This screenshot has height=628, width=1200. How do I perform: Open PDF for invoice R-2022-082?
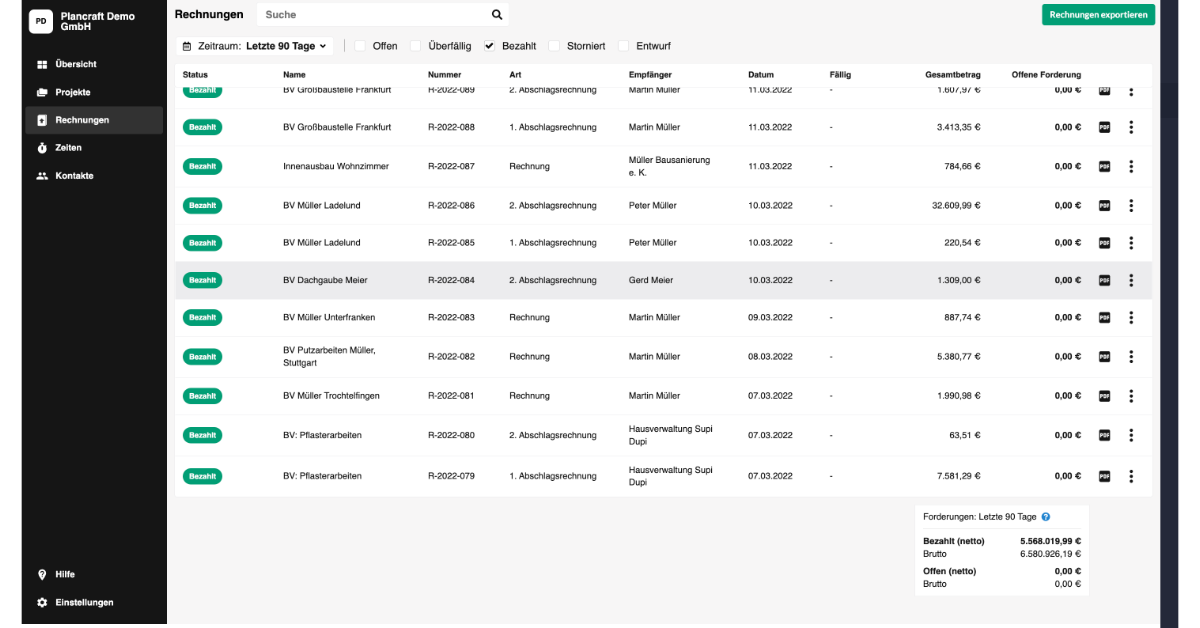pos(1105,356)
